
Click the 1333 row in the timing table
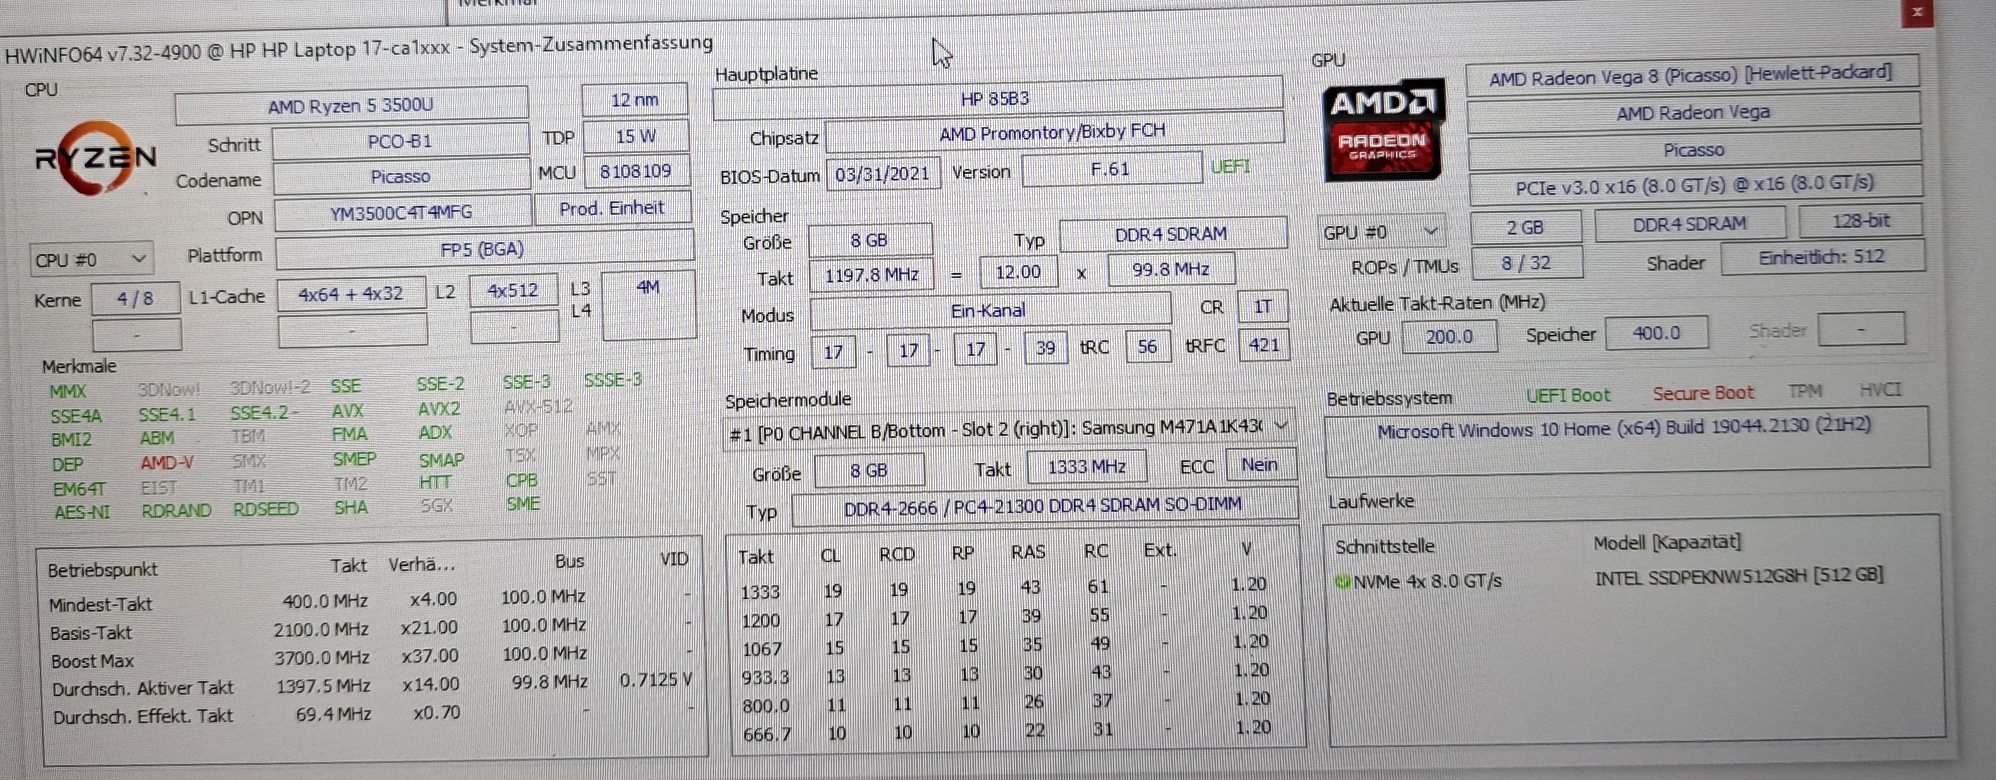click(1014, 588)
